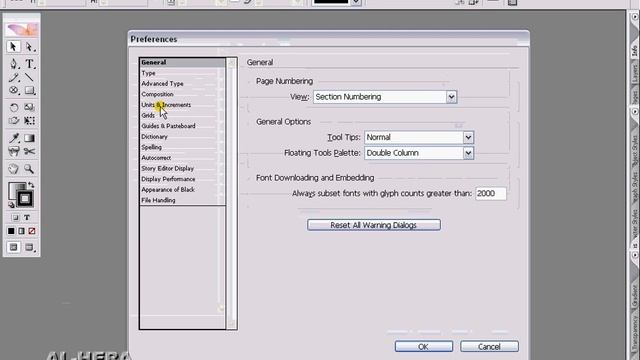Select the Rotate tool
The height and width of the screenshot is (360, 640).
point(13,107)
